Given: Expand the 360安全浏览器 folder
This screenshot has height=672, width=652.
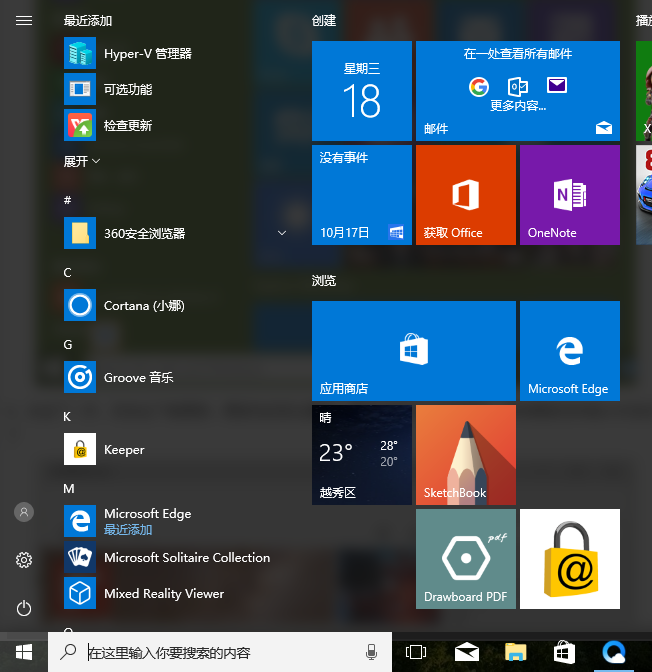Looking at the screenshot, I should 282,234.
